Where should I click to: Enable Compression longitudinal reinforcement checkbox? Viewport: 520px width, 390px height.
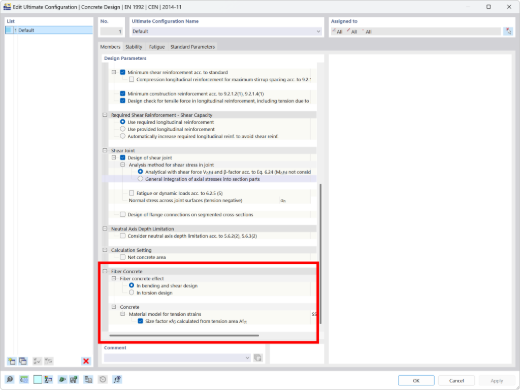click(x=131, y=79)
